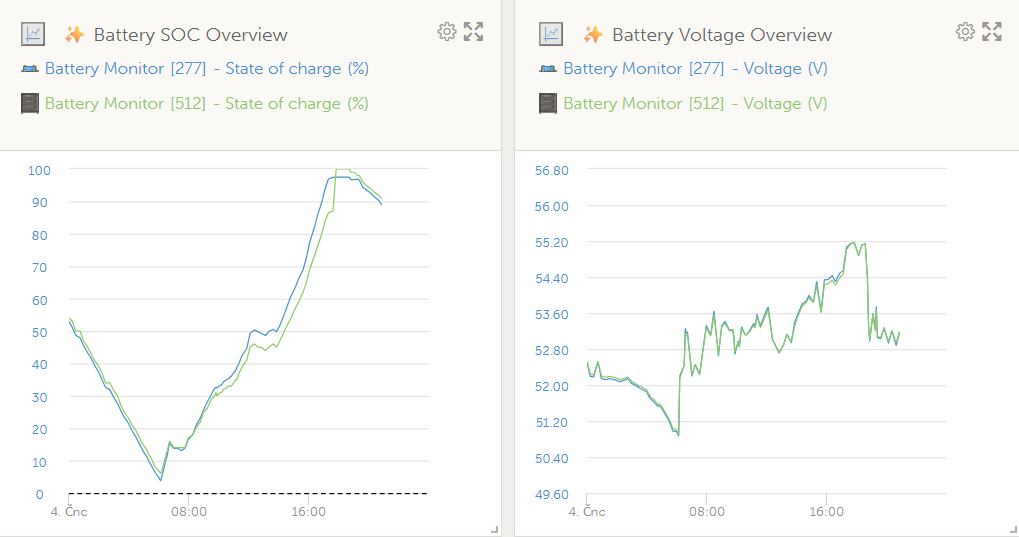Click the resize handle at SOC widget corner
The height and width of the screenshot is (537, 1019).
(x=495, y=530)
